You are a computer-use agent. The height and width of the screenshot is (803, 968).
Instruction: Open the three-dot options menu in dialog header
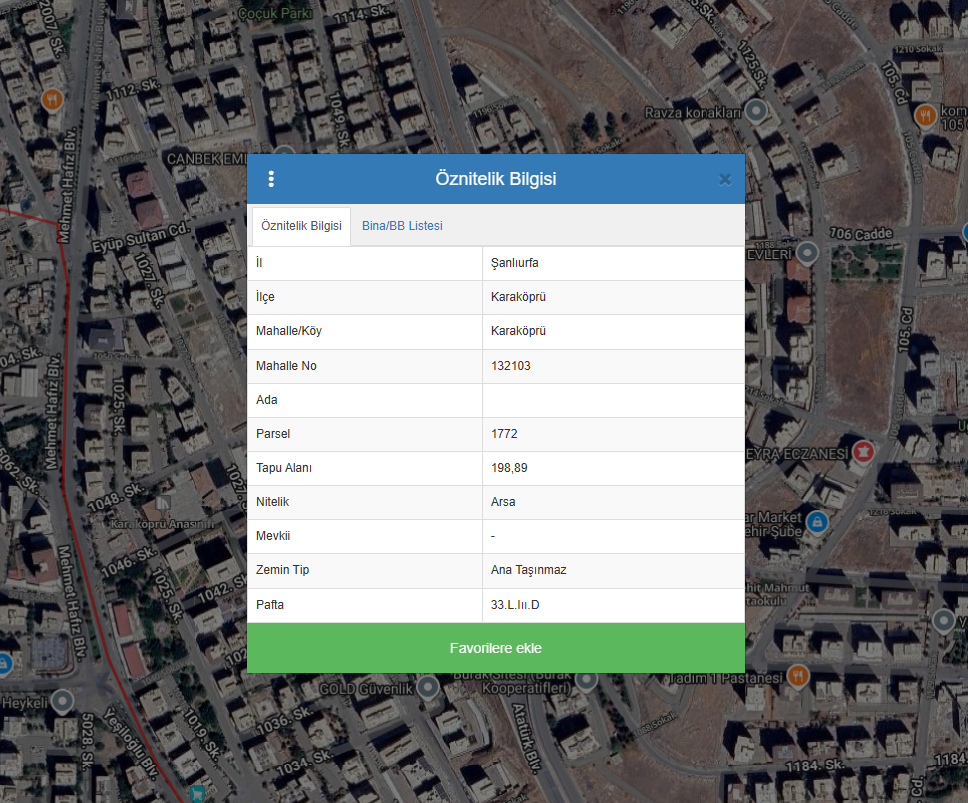point(271,179)
